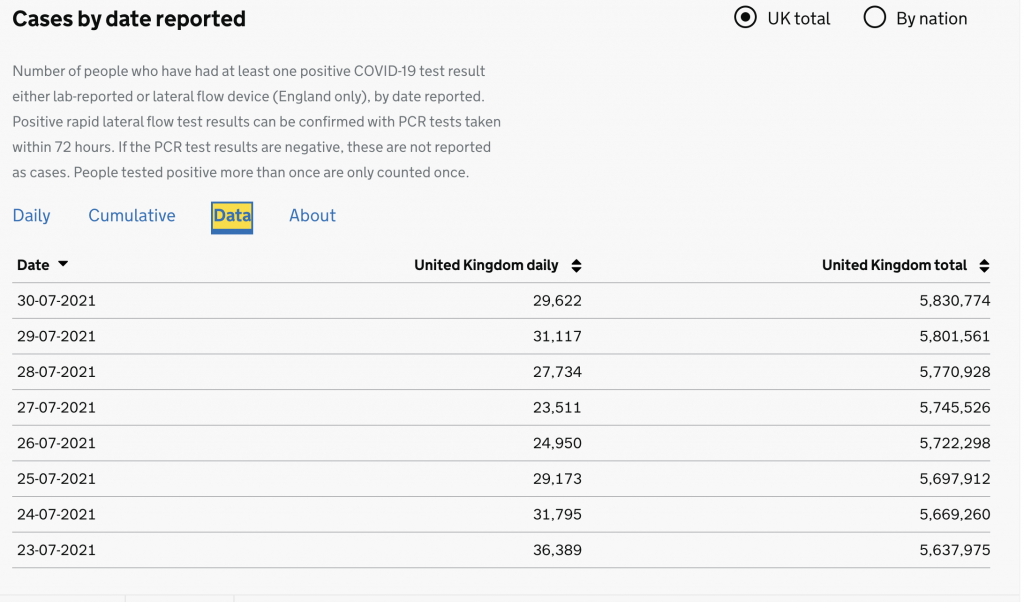The height and width of the screenshot is (602, 1024).
Task: Select the By nation radio button
Action: (x=875, y=18)
